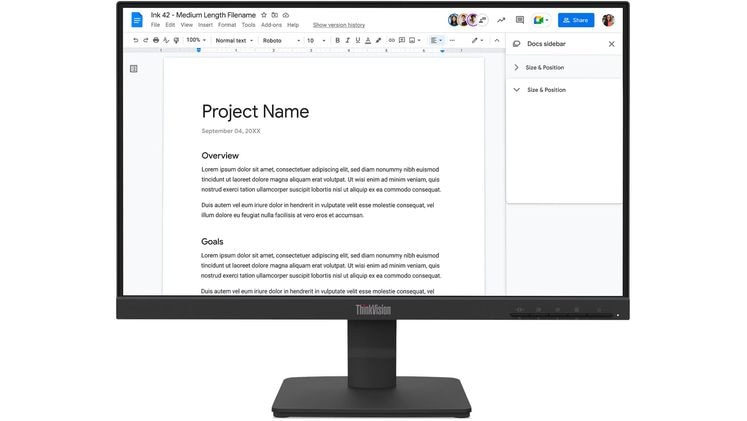The image size is (747, 421).
Task: Toggle italic formatting
Action: coord(347,41)
